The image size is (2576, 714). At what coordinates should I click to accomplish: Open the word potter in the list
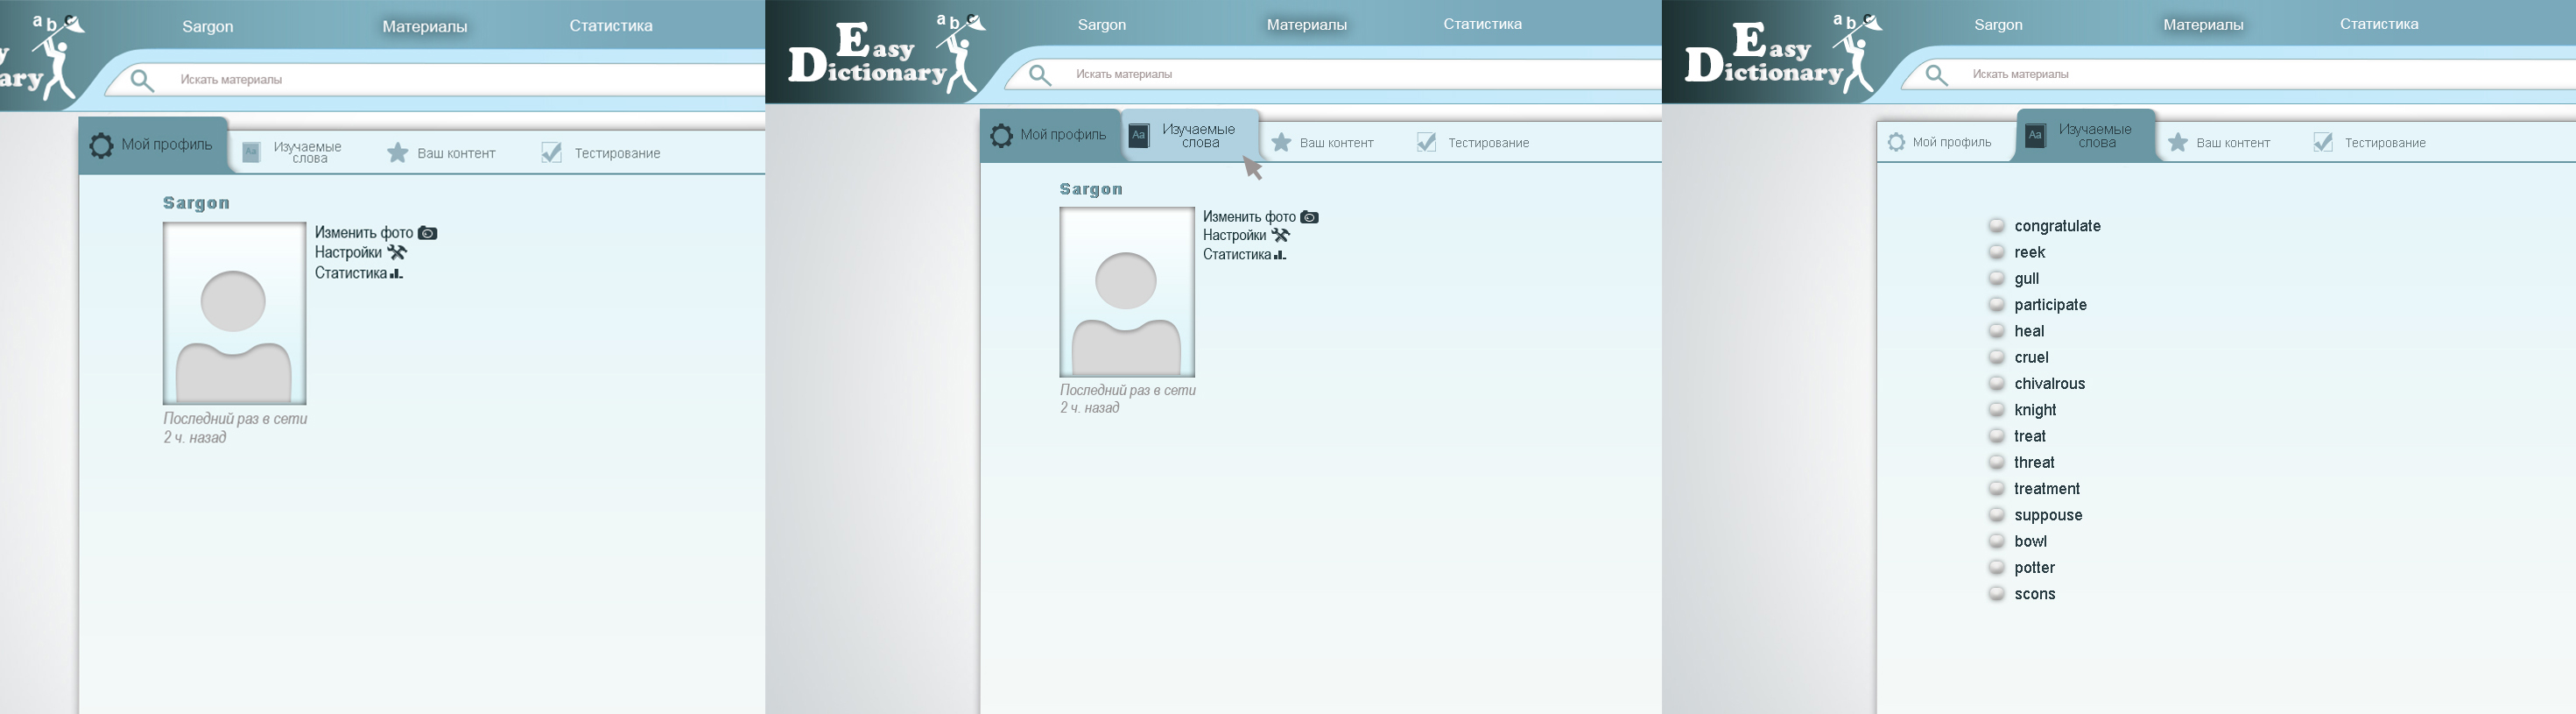[2034, 567]
